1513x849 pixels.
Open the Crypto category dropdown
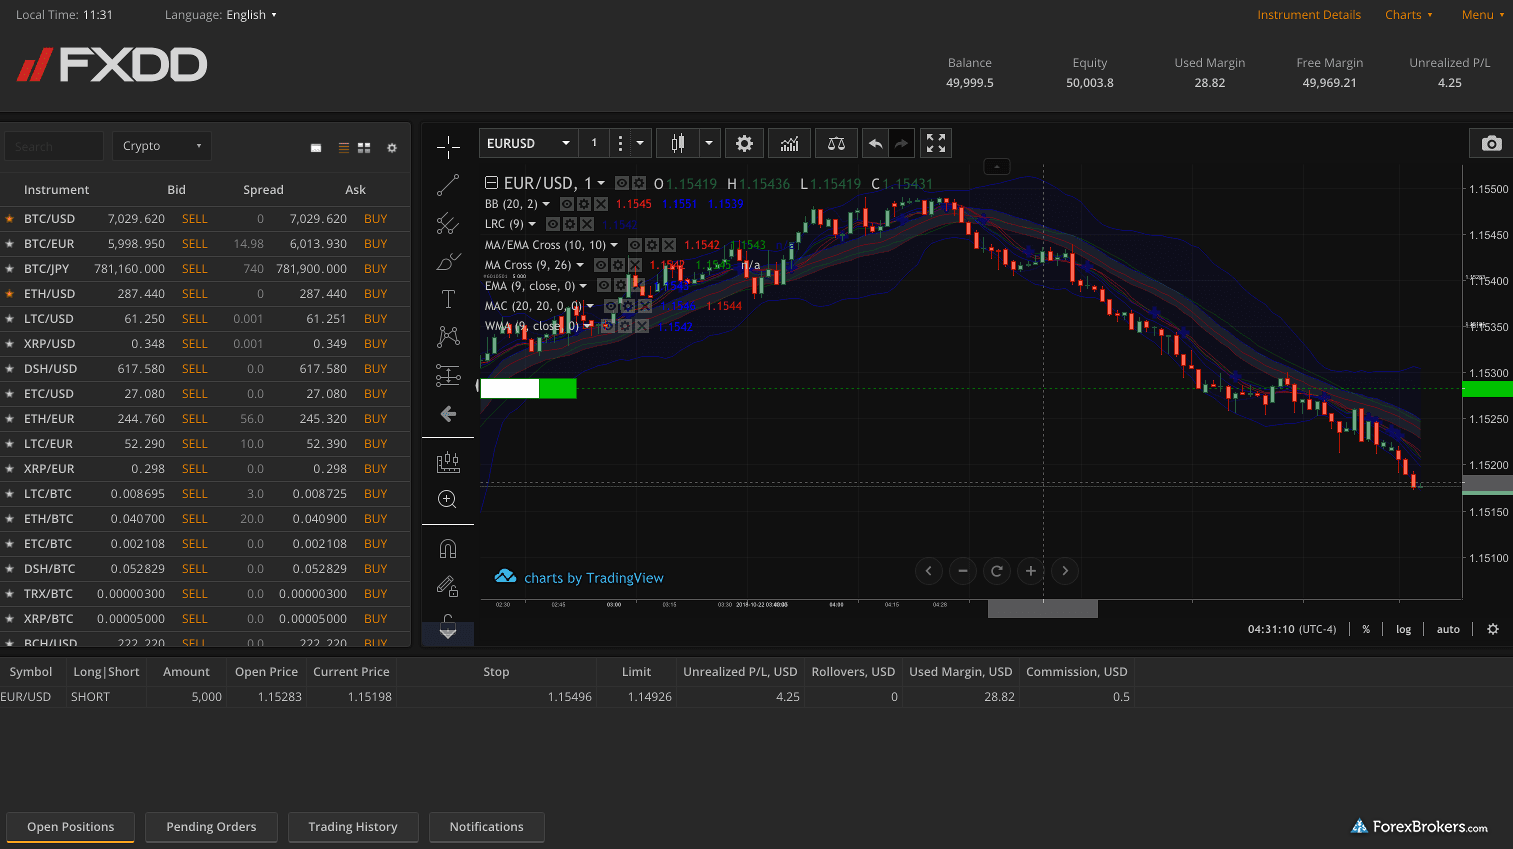161,146
